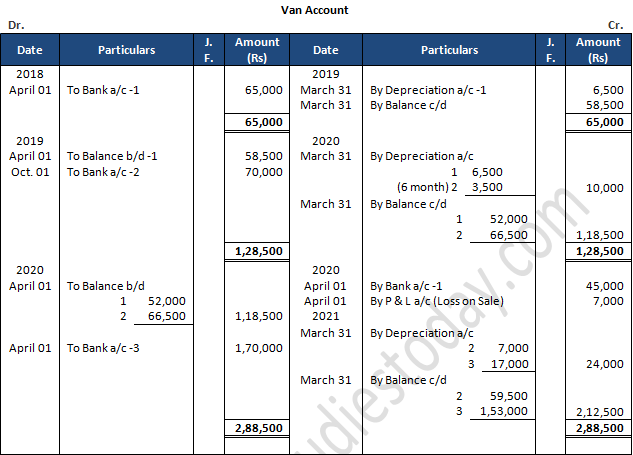633x455 pixels.
Task: Click the 'Dr.' label
Action: pyautogui.click(x=16, y=25)
